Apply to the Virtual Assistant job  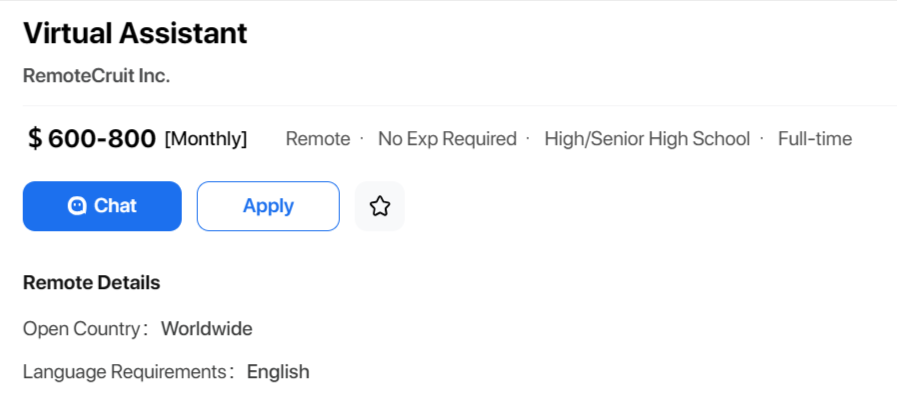[x=268, y=206]
